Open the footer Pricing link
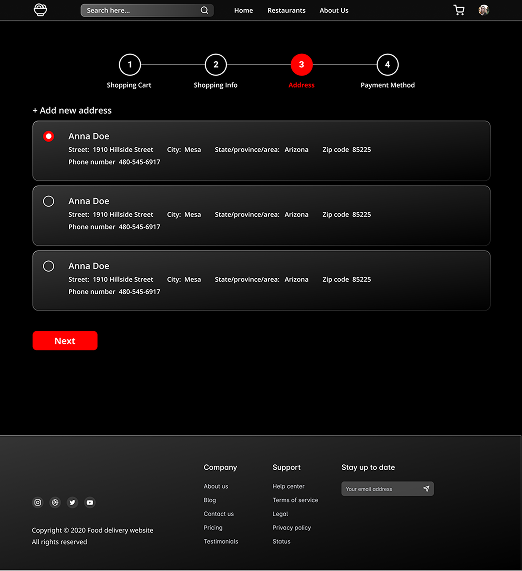The image size is (522, 571). [x=213, y=528]
